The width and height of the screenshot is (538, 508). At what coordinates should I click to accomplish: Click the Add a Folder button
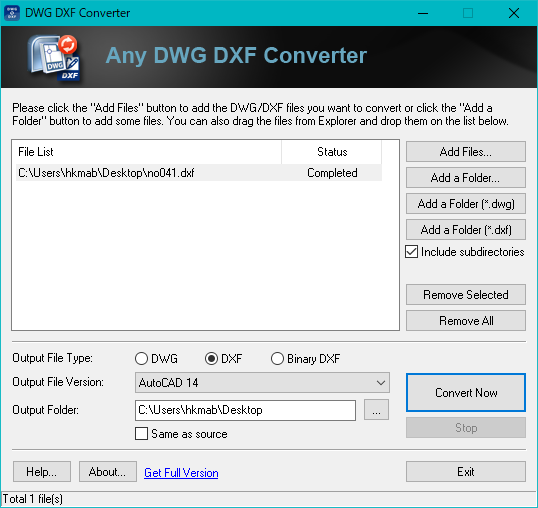click(466, 178)
